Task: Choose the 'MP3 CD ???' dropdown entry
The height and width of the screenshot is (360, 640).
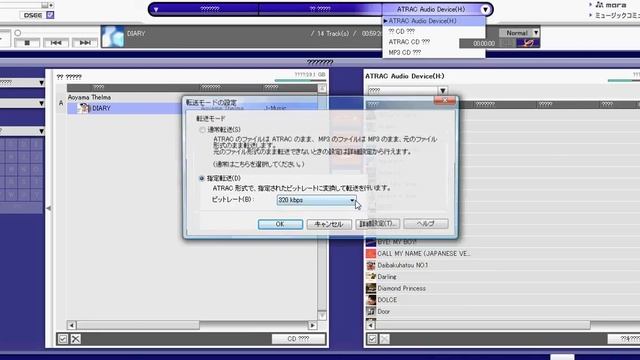Action: click(x=434, y=53)
